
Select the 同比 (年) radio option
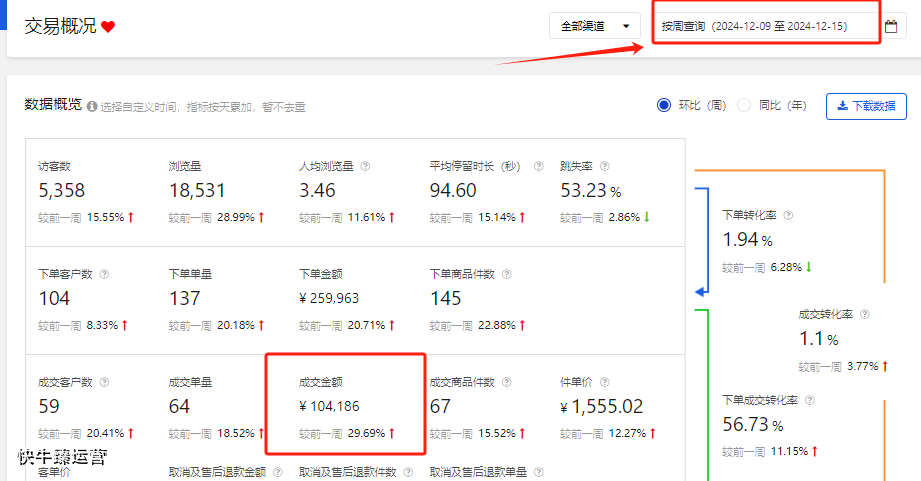[x=744, y=105]
